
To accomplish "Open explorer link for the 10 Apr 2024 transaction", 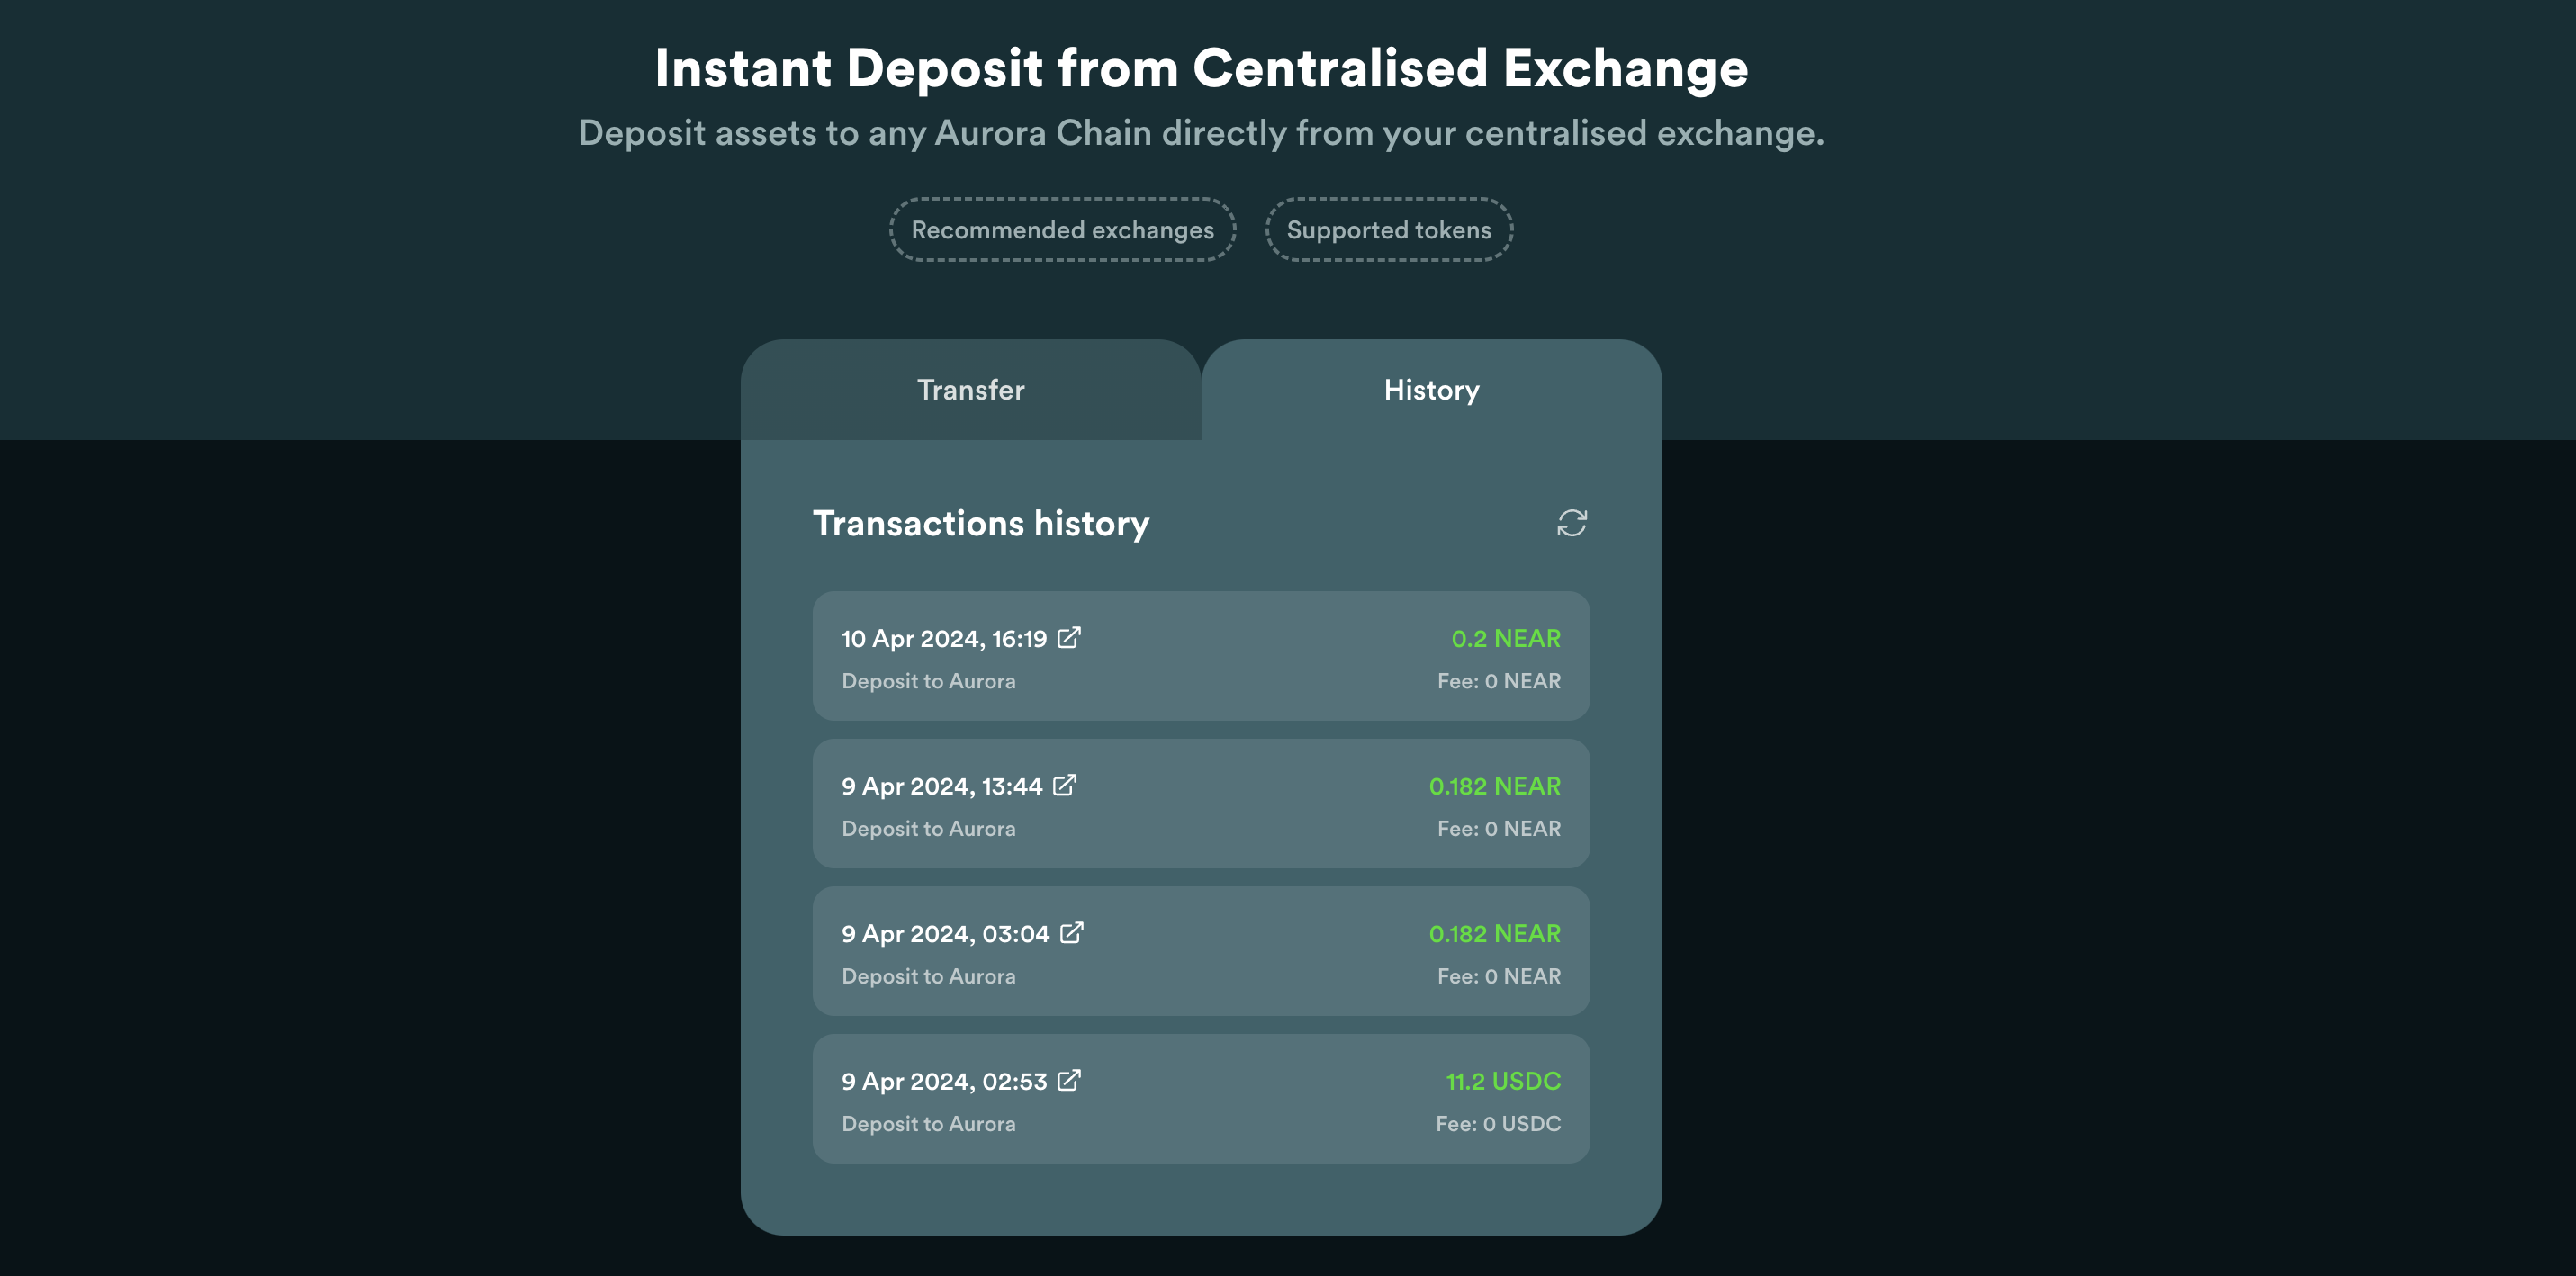I will tap(1071, 637).
